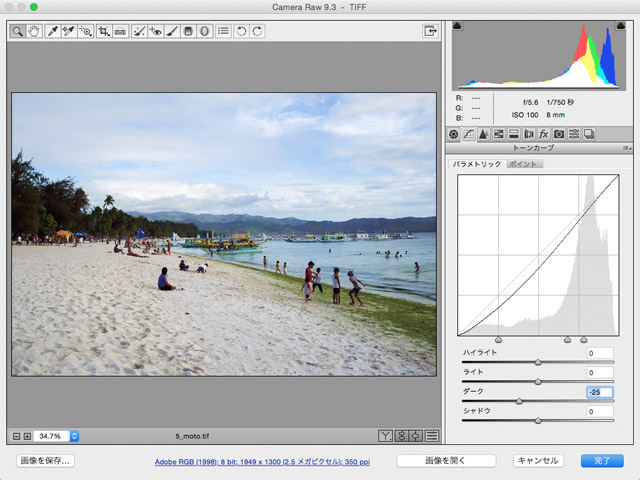The image size is (640, 480).
Task: Open the Effects (fx) panel
Action: [543, 133]
